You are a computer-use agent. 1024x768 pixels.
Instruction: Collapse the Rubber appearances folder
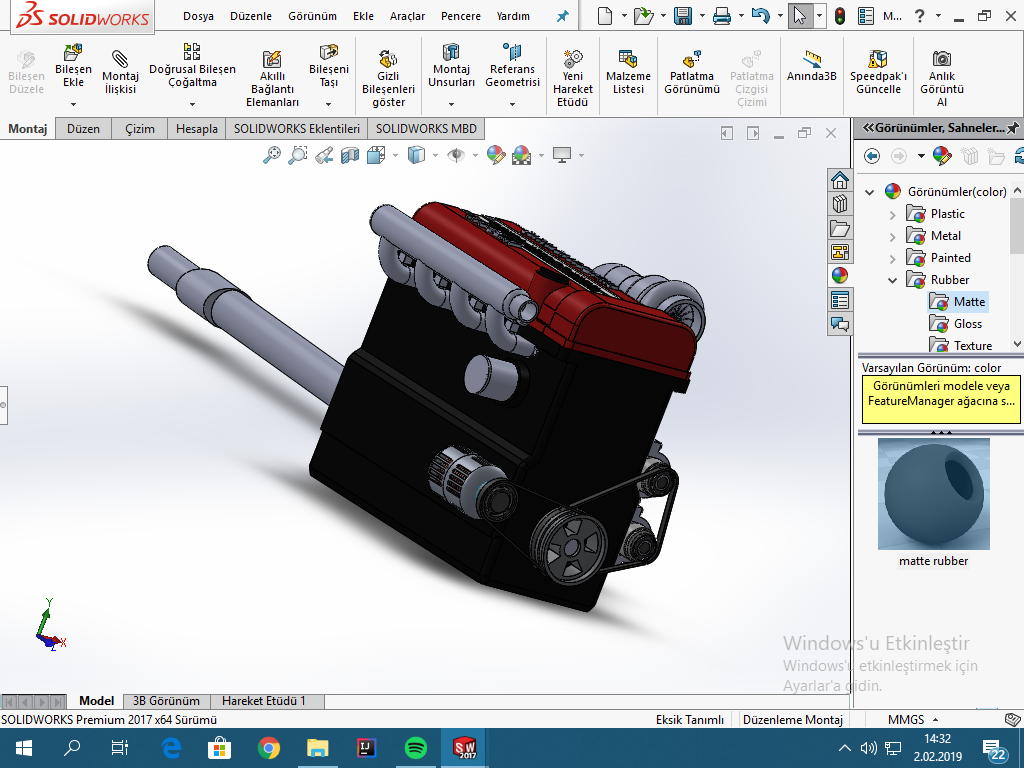coord(893,281)
